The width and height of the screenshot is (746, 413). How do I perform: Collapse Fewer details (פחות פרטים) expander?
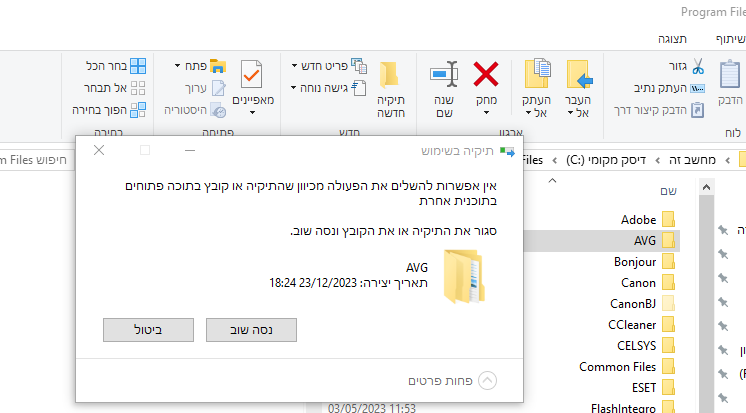tap(452, 381)
